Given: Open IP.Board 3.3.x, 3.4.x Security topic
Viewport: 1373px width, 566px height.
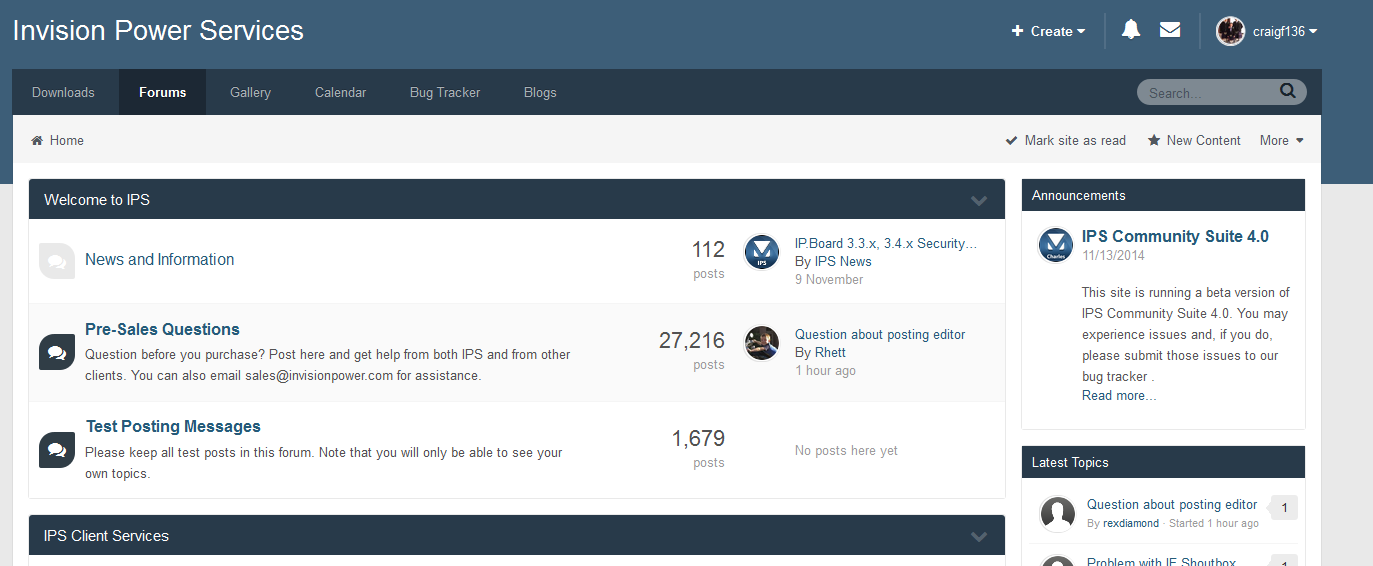Looking at the screenshot, I should click(x=885, y=243).
